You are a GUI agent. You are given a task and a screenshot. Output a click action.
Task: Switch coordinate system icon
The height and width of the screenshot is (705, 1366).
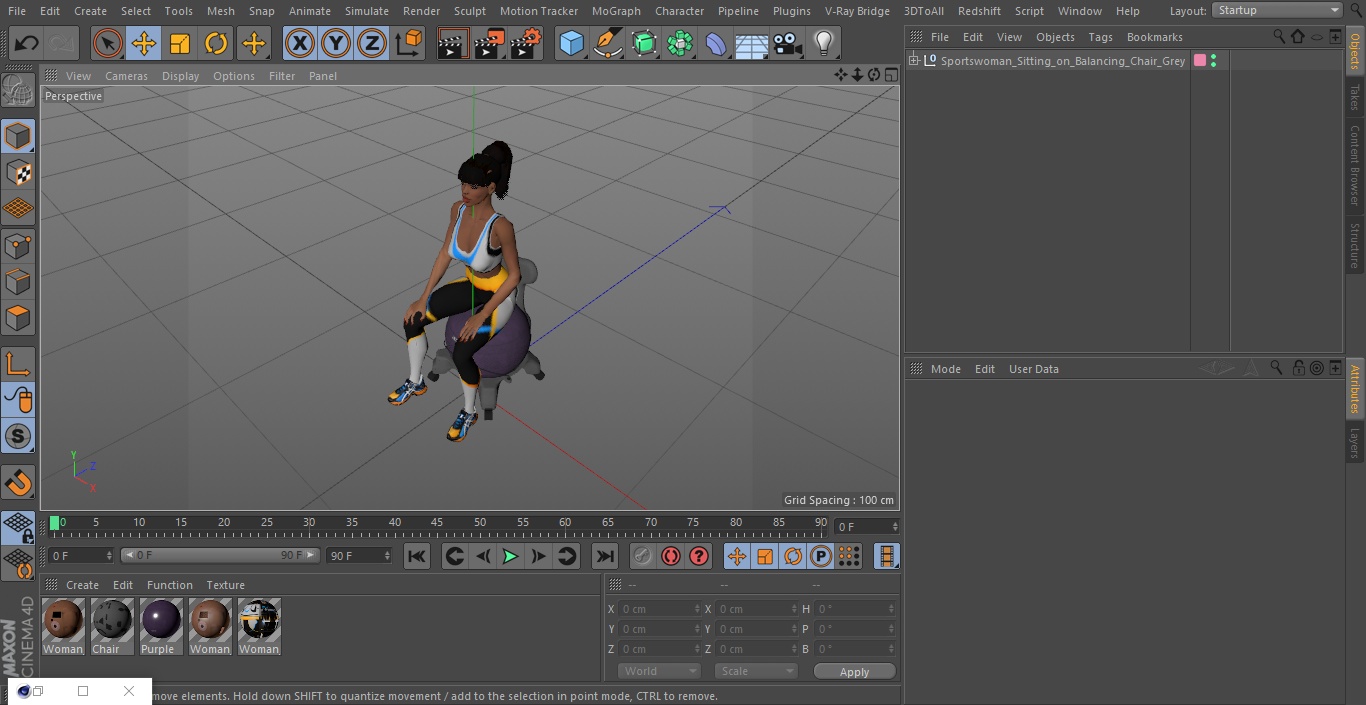(x=409, y=44)
